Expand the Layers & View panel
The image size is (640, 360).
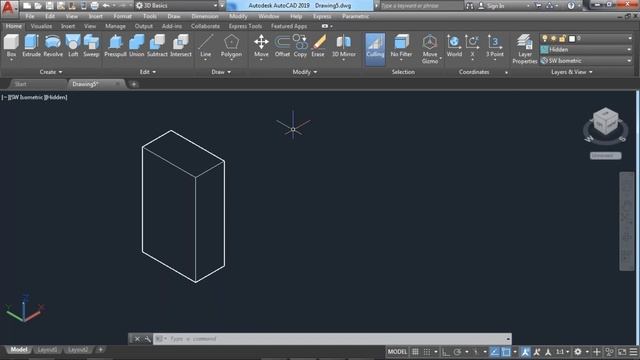(x=571, y=72)
